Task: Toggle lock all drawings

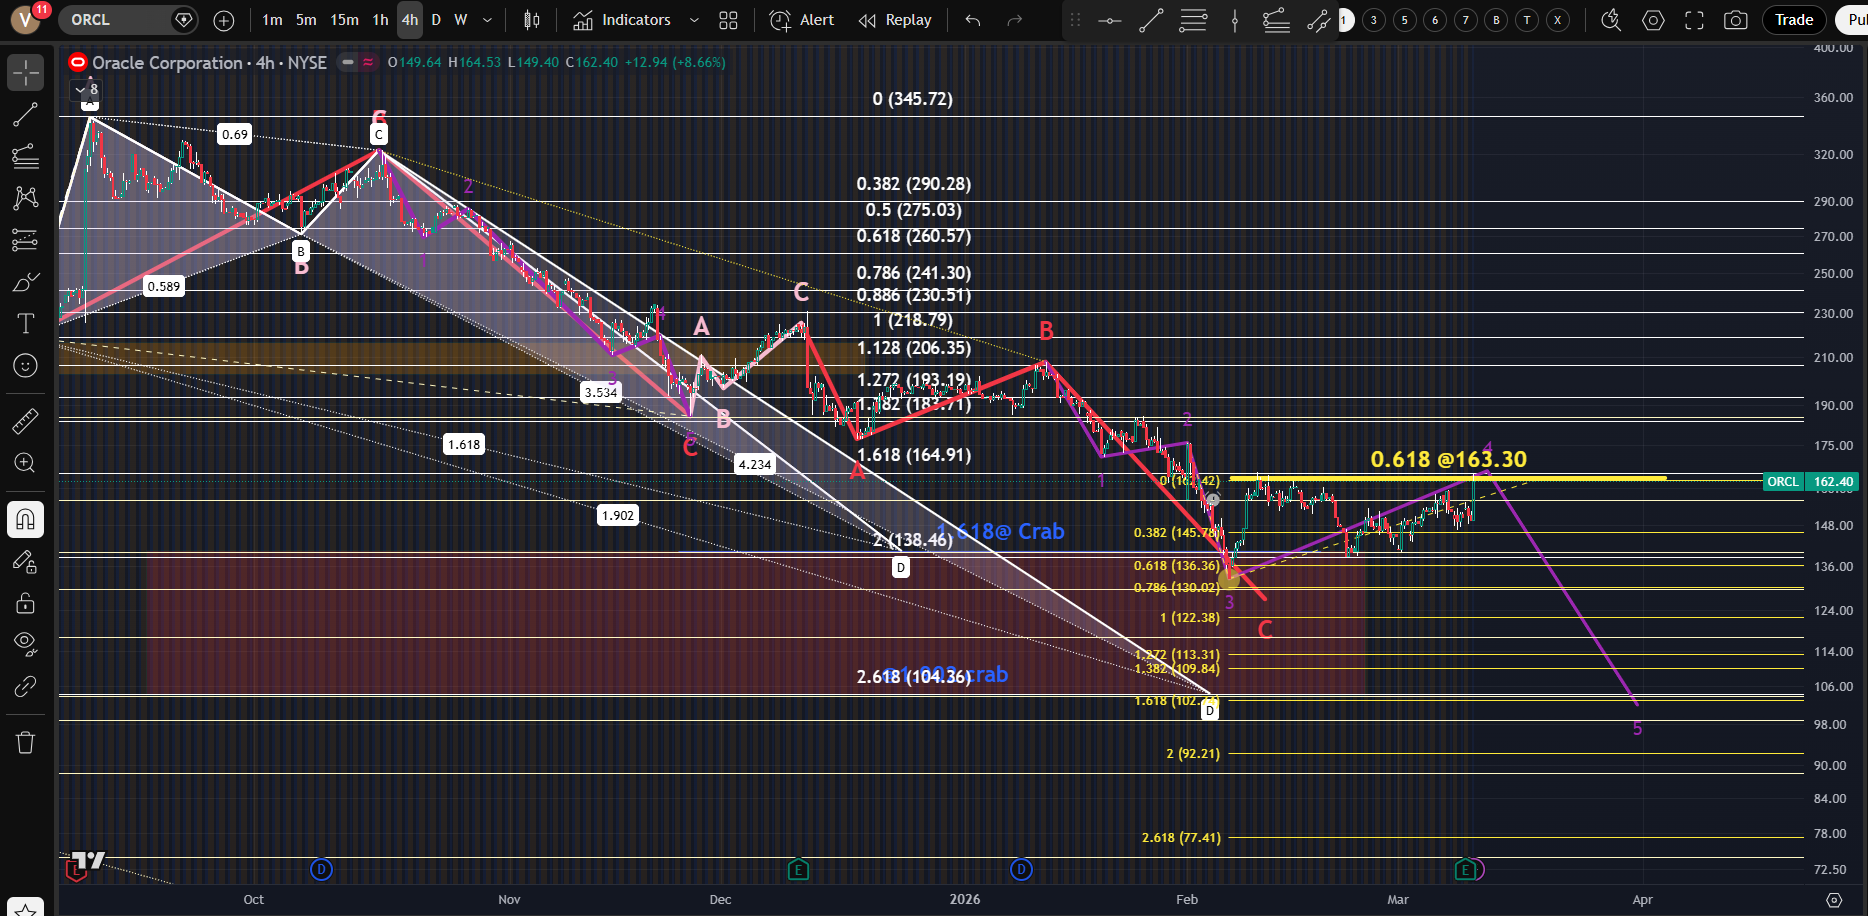Action: pyautogui.click(x=25, y=603)
